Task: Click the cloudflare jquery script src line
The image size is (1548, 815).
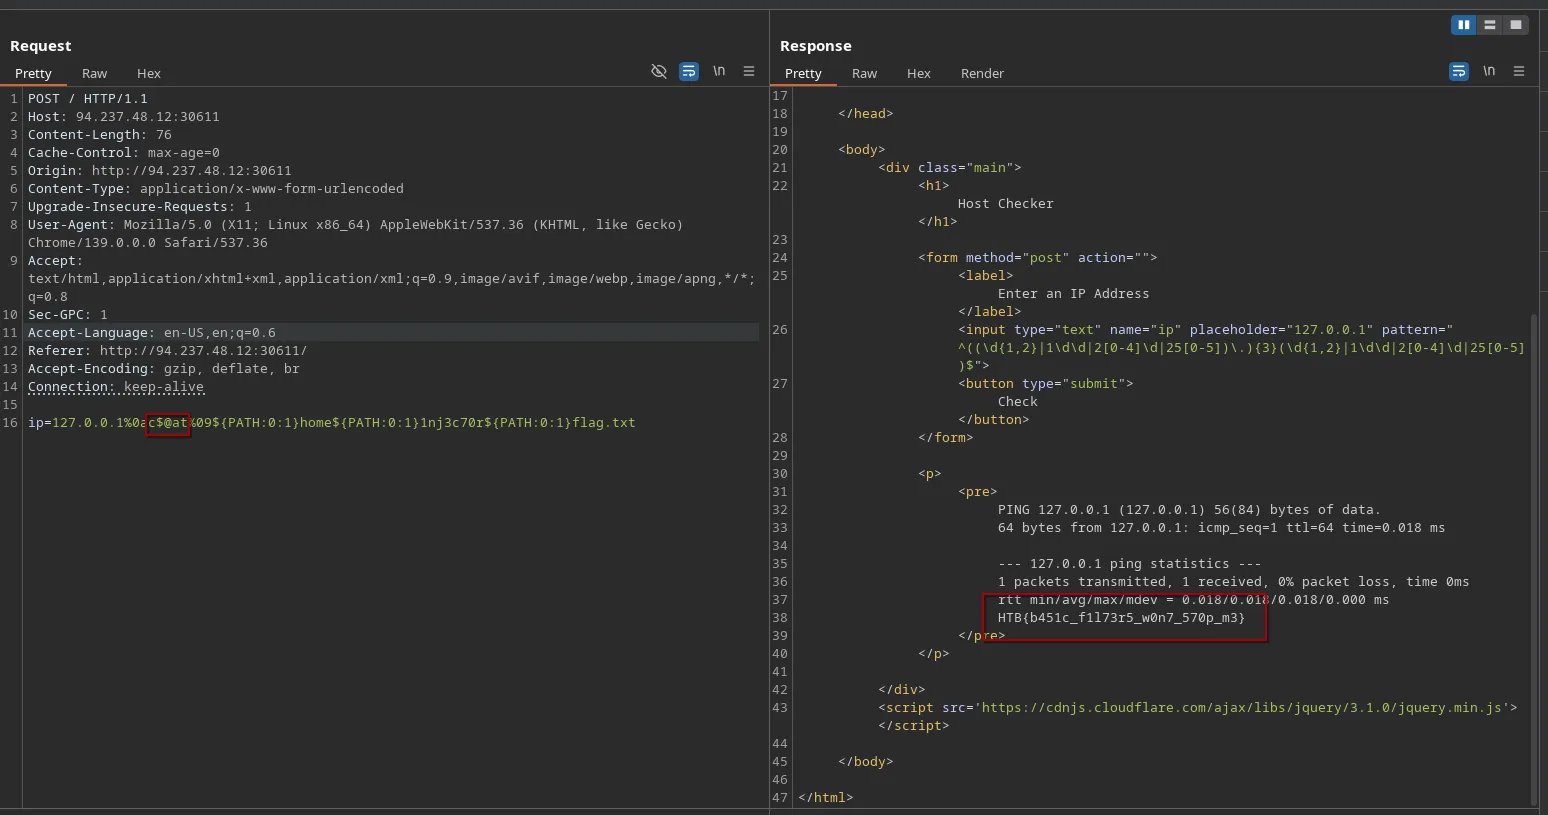Action: click(x=1198, y=708)
